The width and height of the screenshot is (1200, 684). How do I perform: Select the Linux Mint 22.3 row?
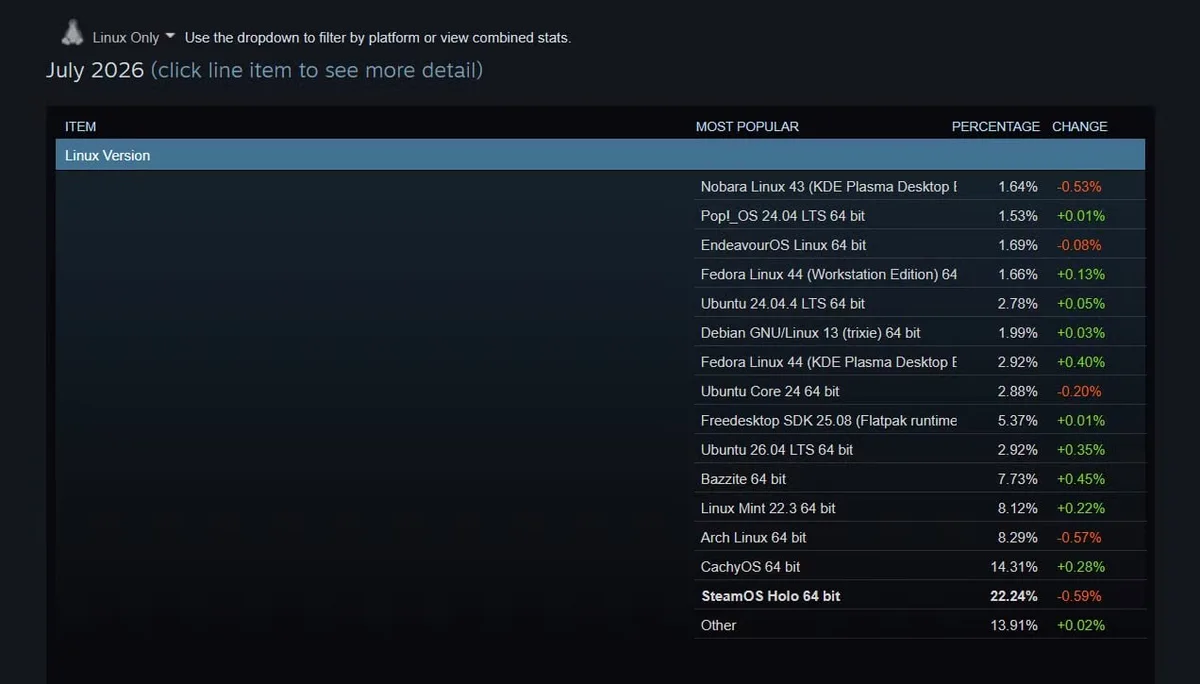920,508
